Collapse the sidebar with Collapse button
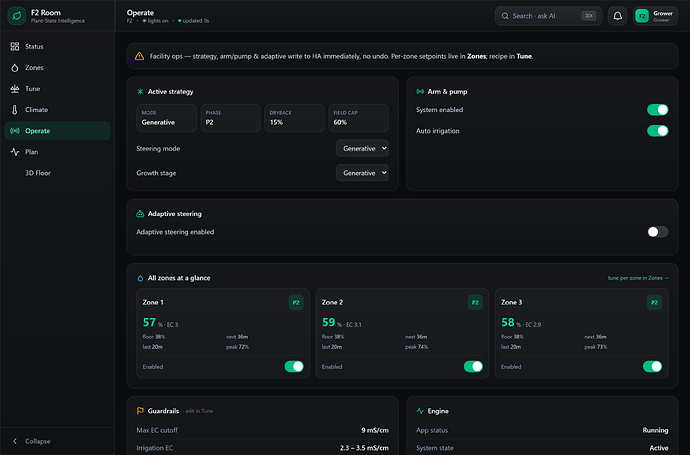Viewport: 690px width, 455px height. click(57, 441)
